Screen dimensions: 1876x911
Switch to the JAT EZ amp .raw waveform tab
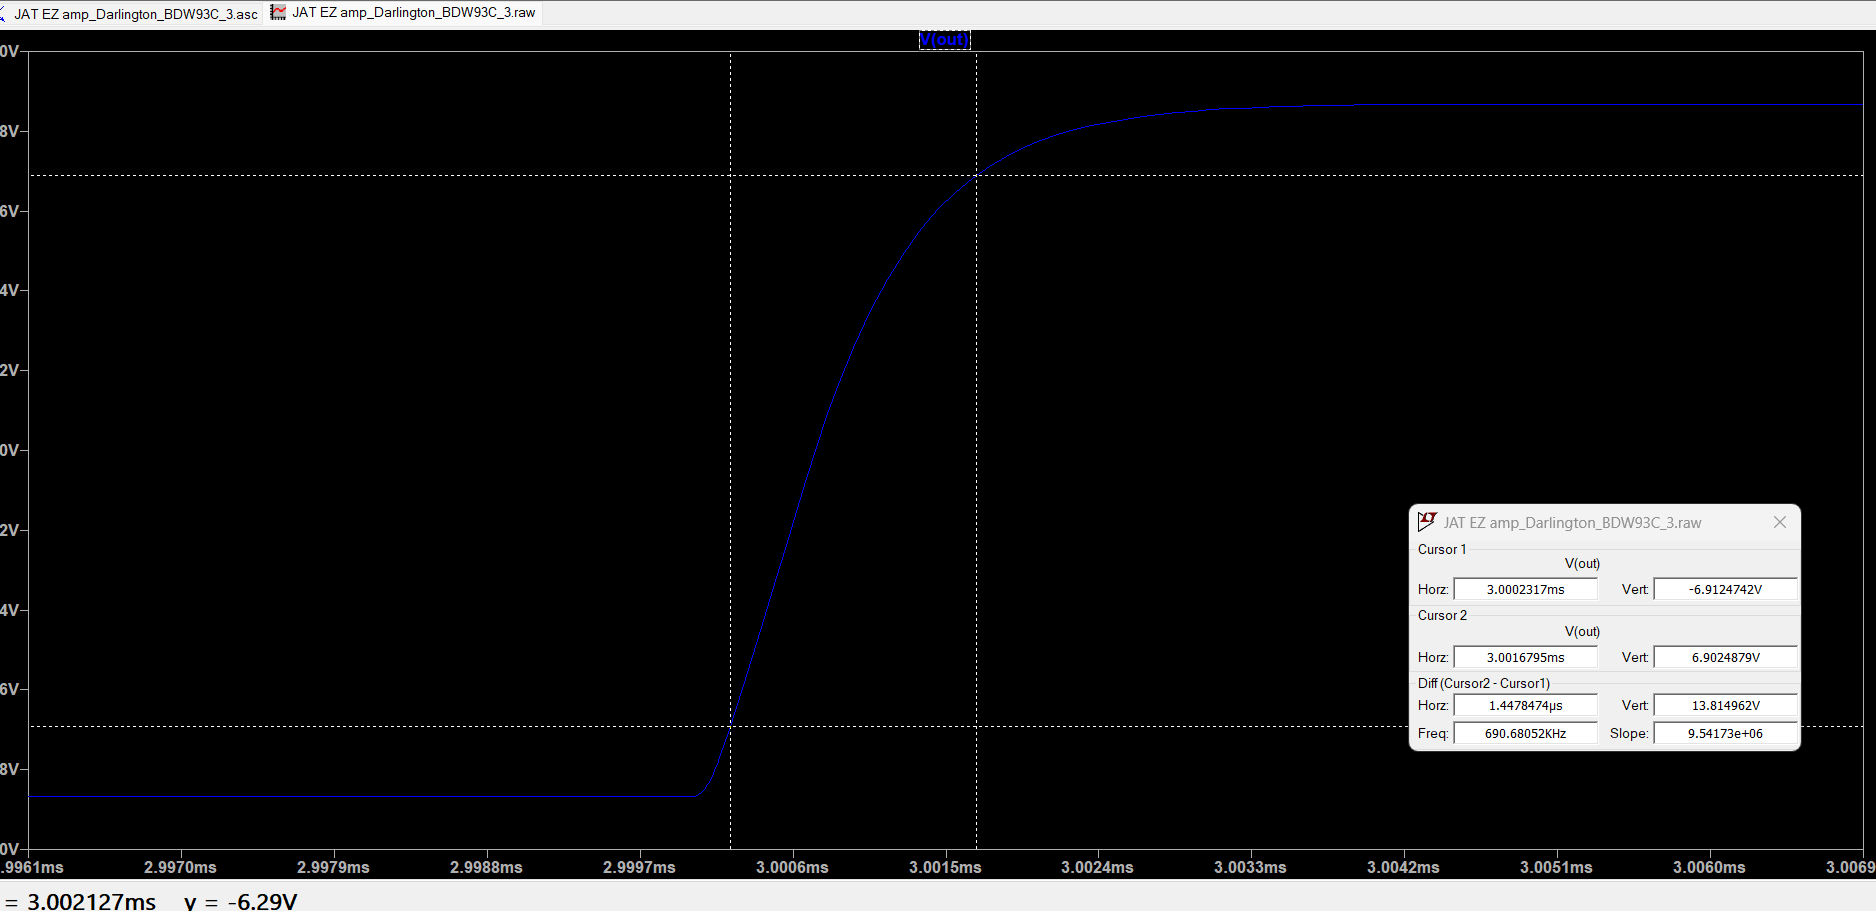coord(404,13)
